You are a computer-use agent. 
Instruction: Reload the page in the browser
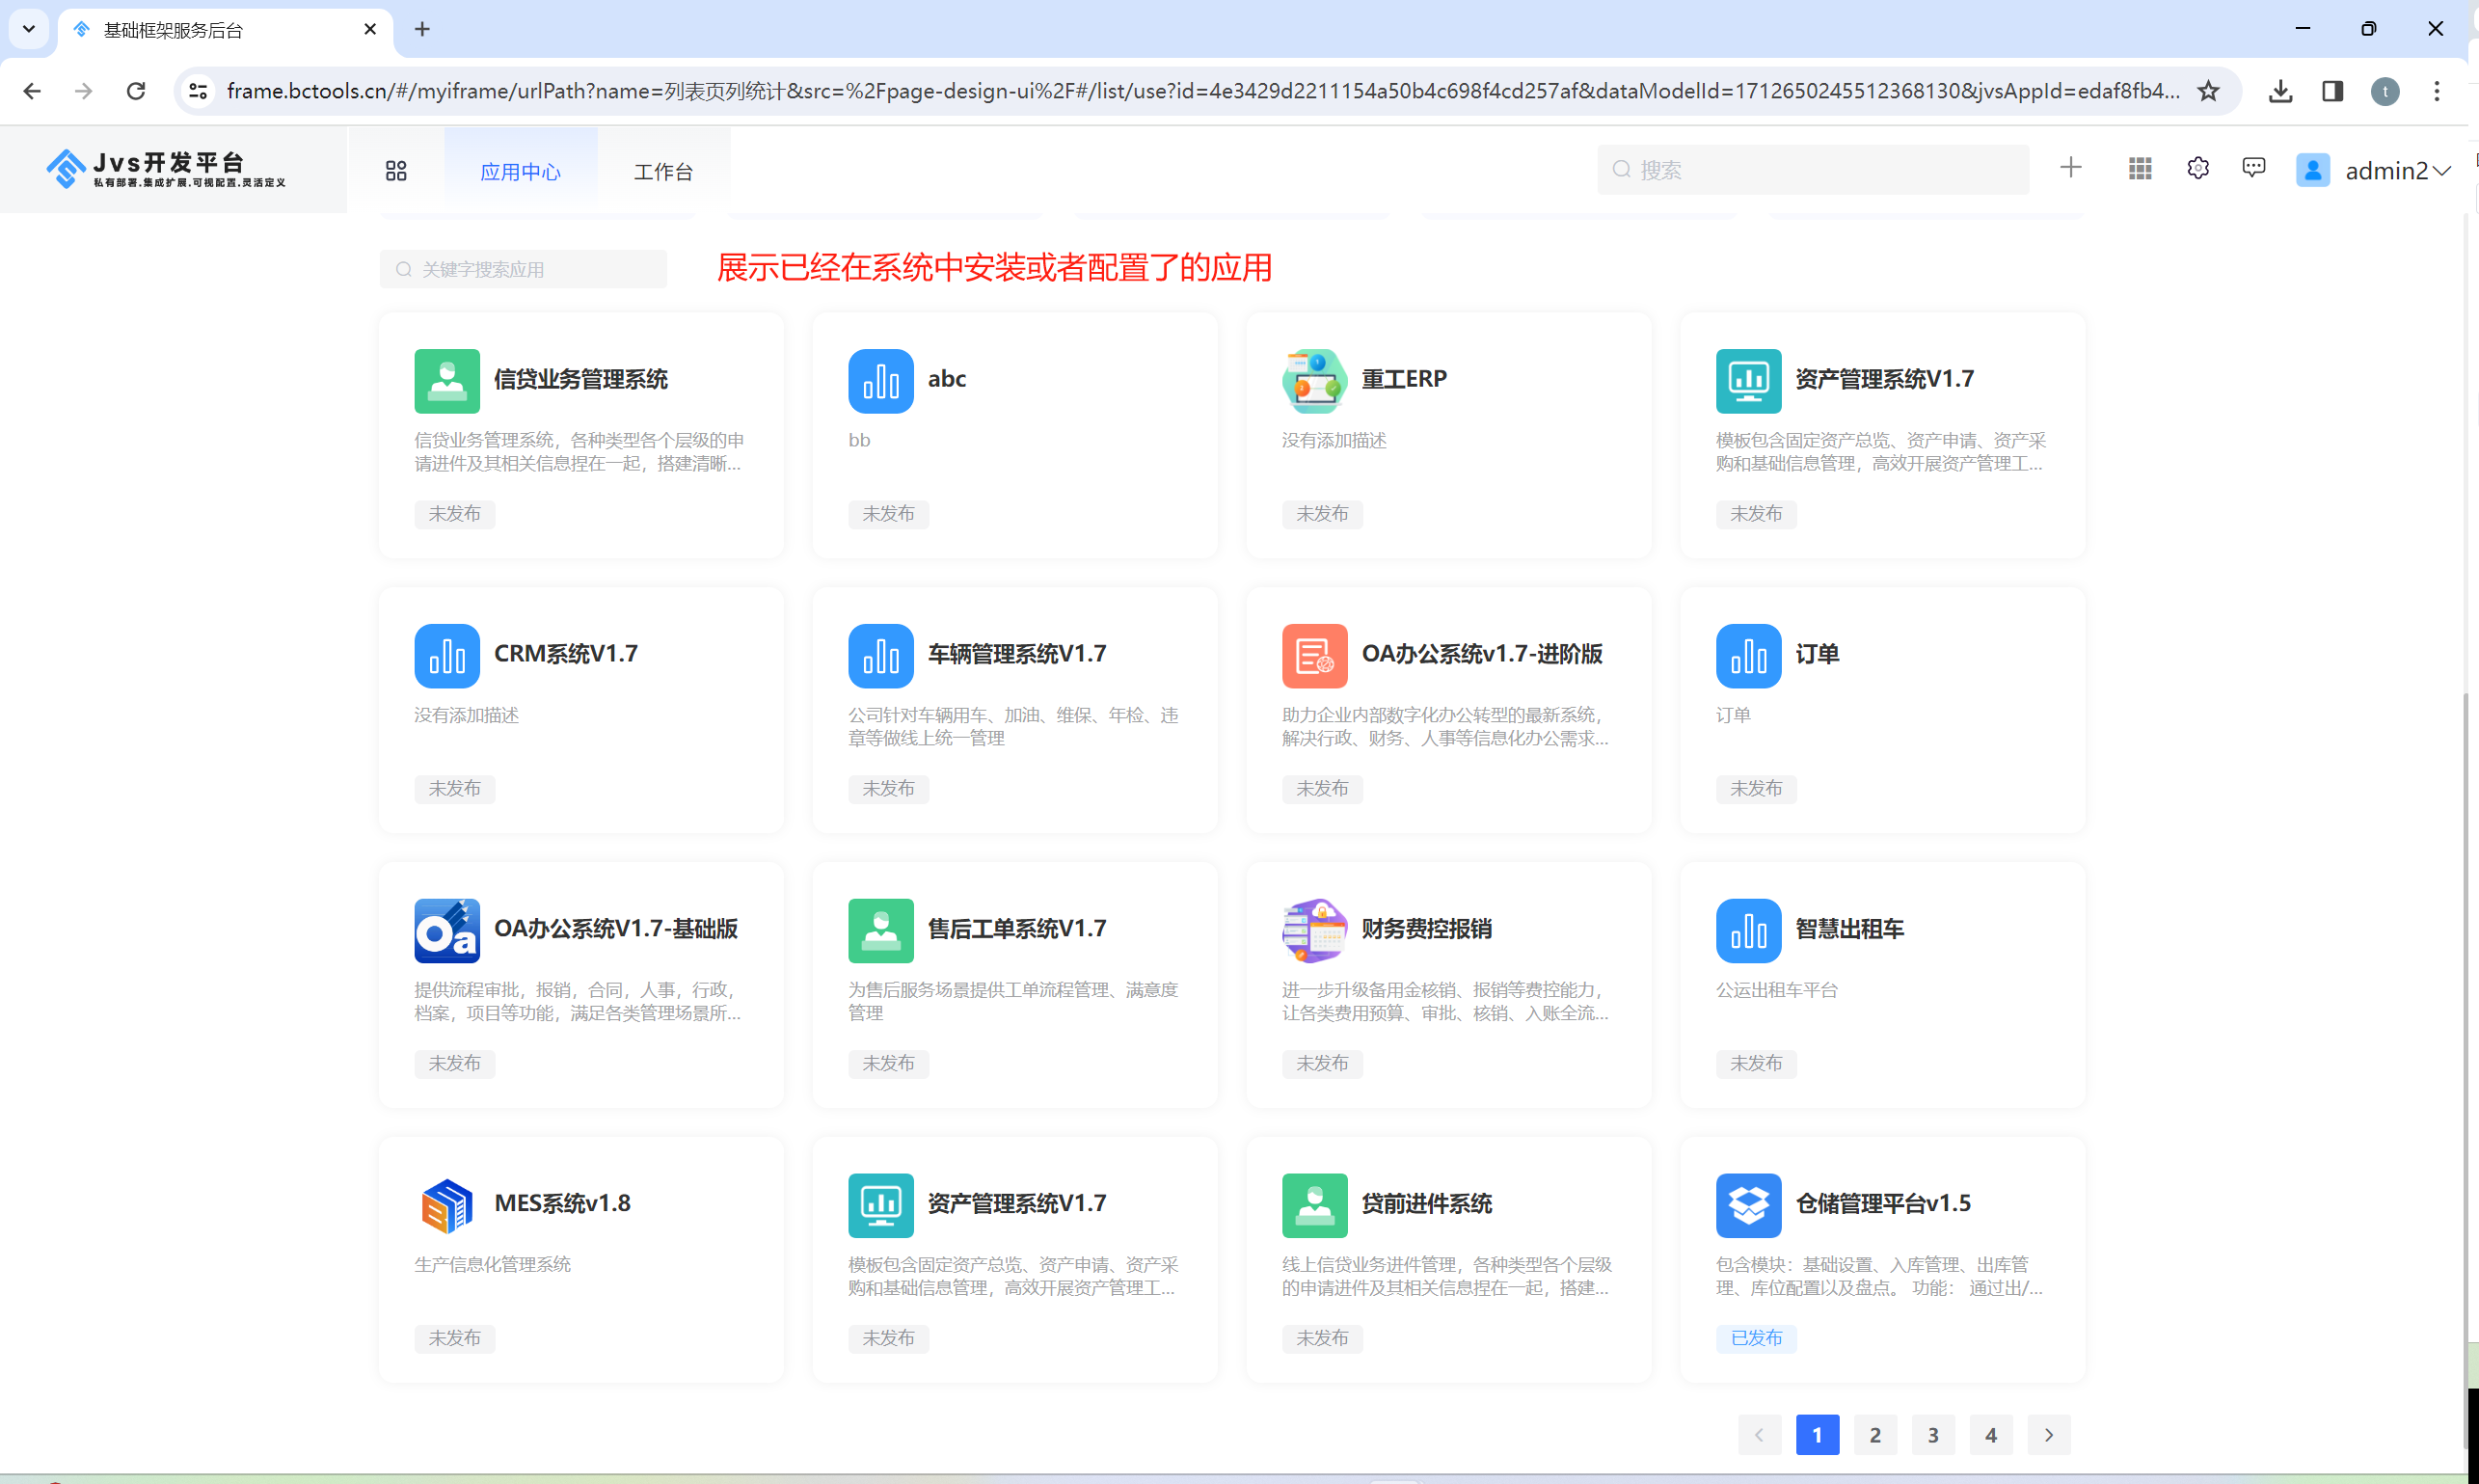(136, 91)
